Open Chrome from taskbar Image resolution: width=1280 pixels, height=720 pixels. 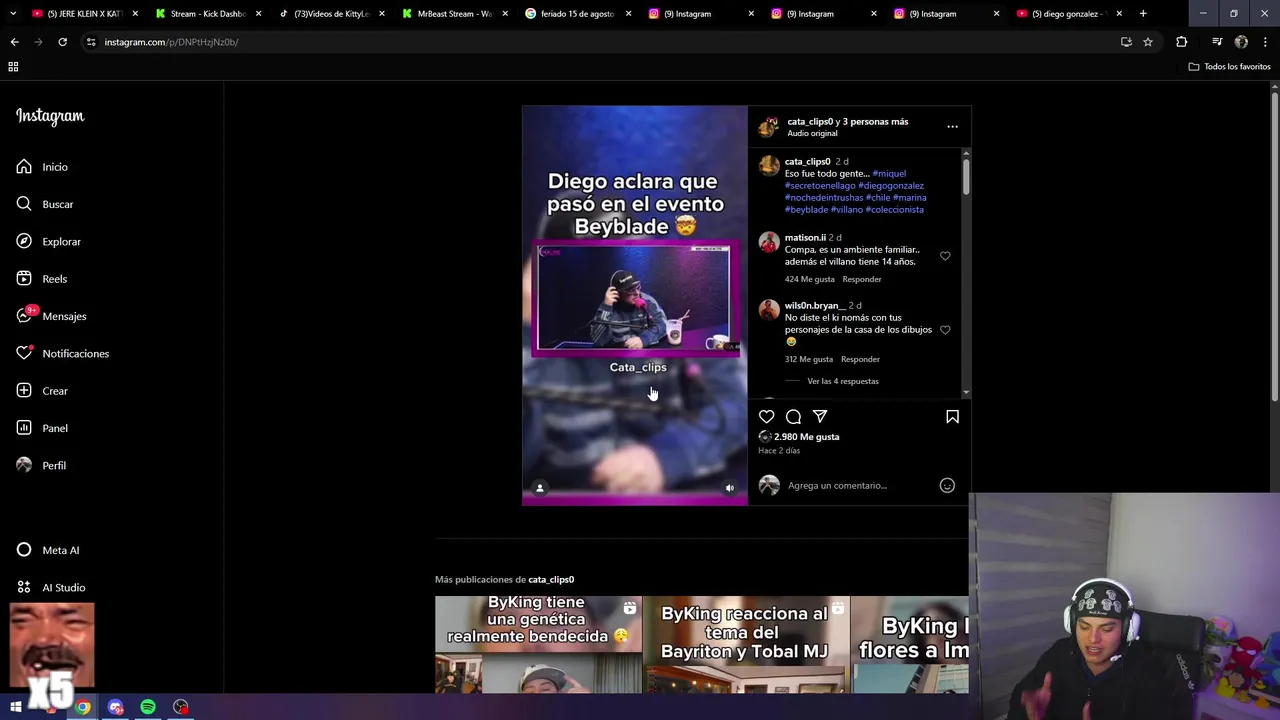[x=83, y=707]
